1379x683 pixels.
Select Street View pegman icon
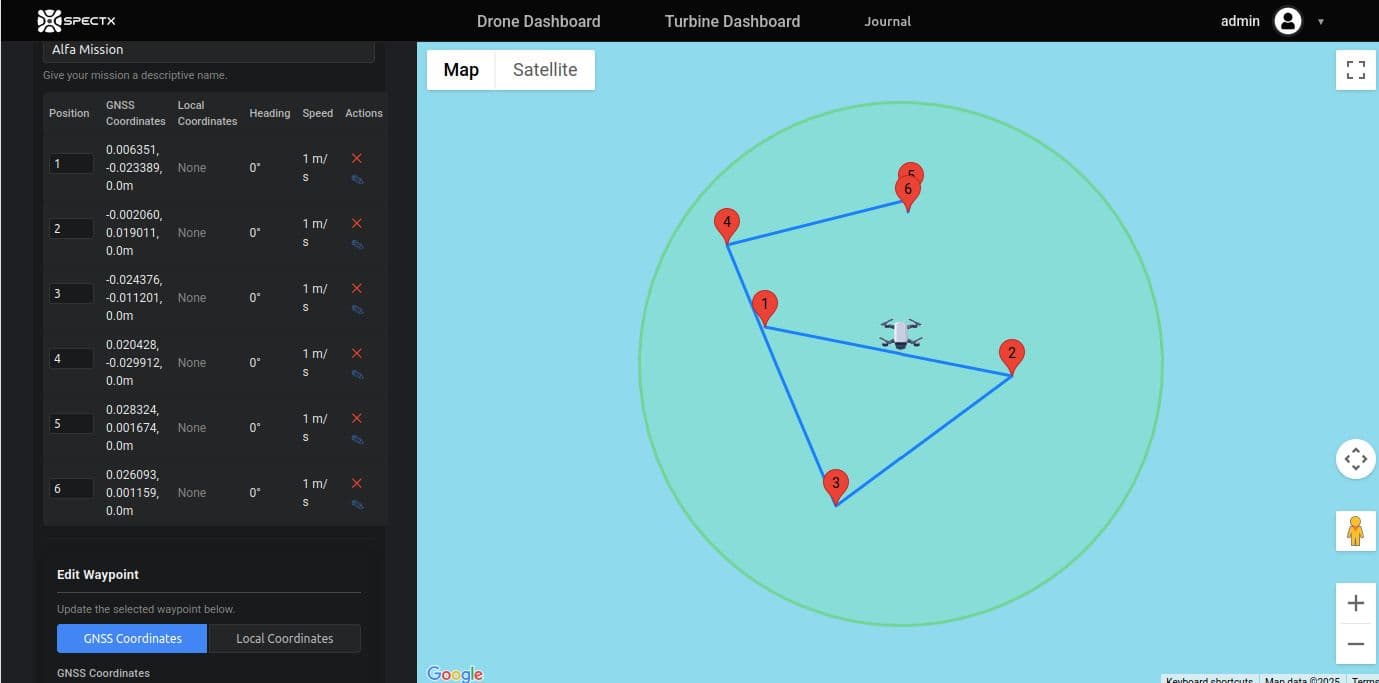pos(1355,530)
